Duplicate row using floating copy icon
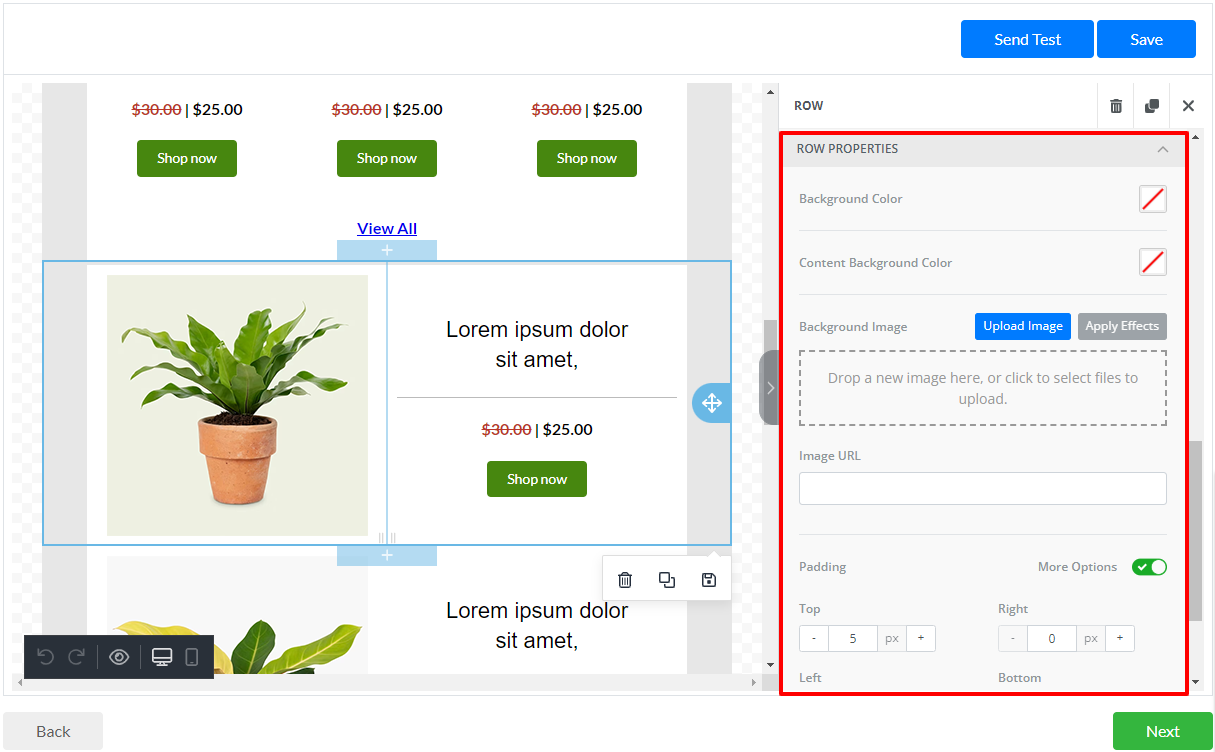The height and width of the screenshot is (752, 1215). (x=667, y=580)
